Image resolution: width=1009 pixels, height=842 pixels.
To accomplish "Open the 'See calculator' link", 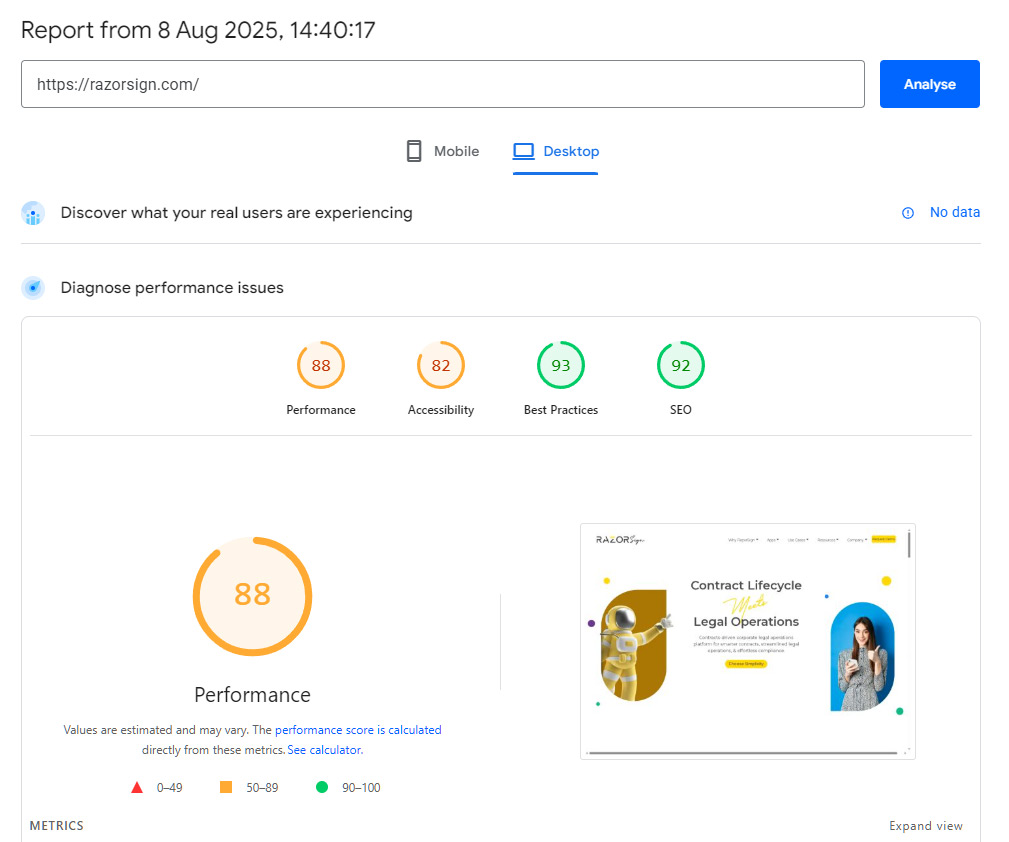I will click(x=325, y=750).
